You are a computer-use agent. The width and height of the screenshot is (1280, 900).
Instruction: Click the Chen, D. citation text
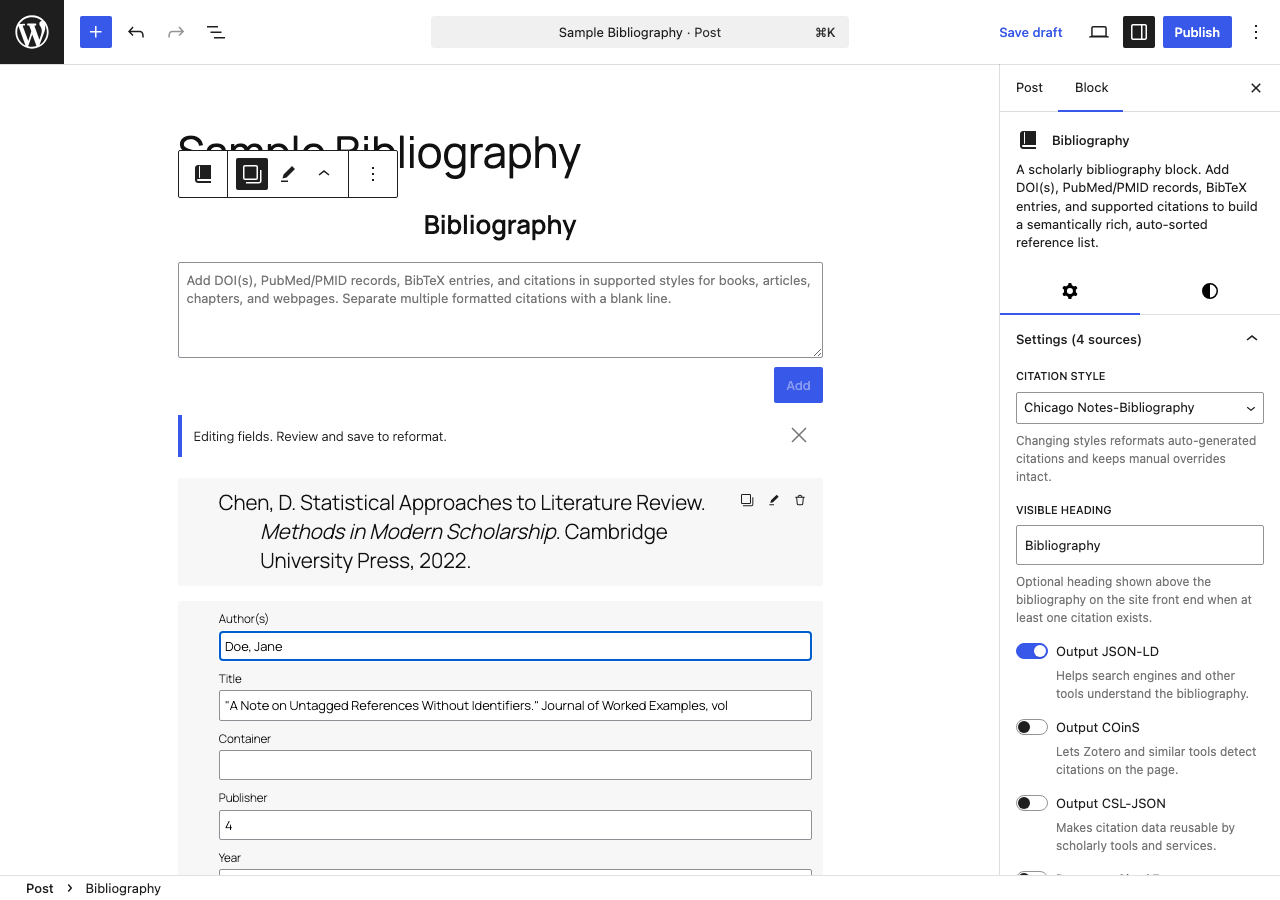(x=462, y=532)
